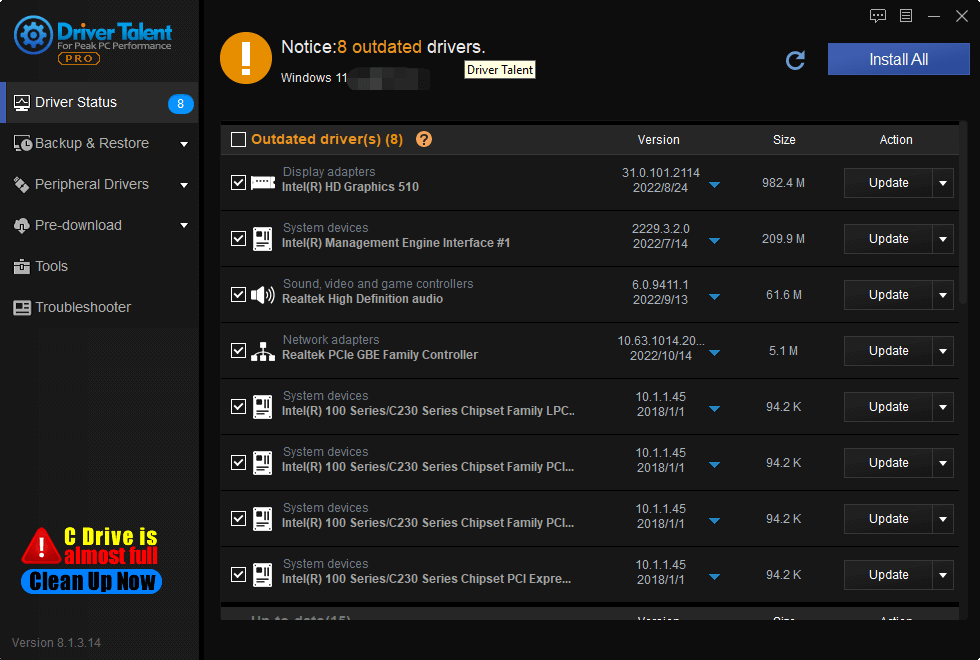Update the Intel(R) HD Graphics 510 driver

coord(888,183)
